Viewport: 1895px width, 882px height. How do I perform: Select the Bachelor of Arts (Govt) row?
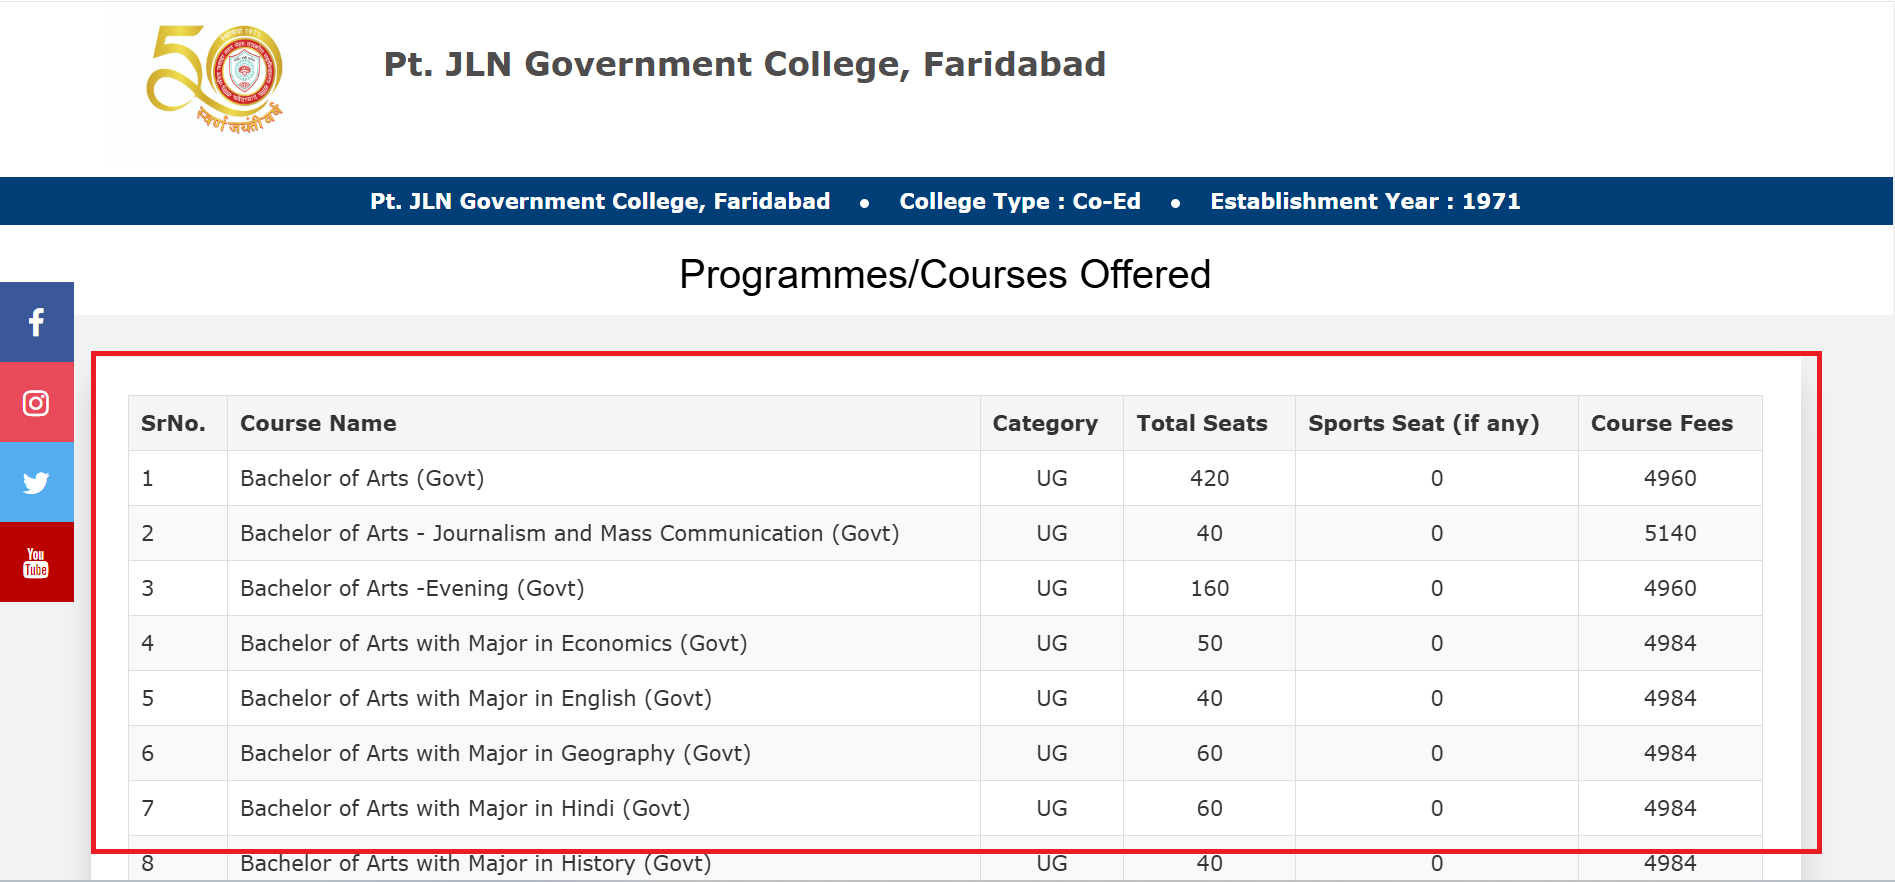point(362,478)
